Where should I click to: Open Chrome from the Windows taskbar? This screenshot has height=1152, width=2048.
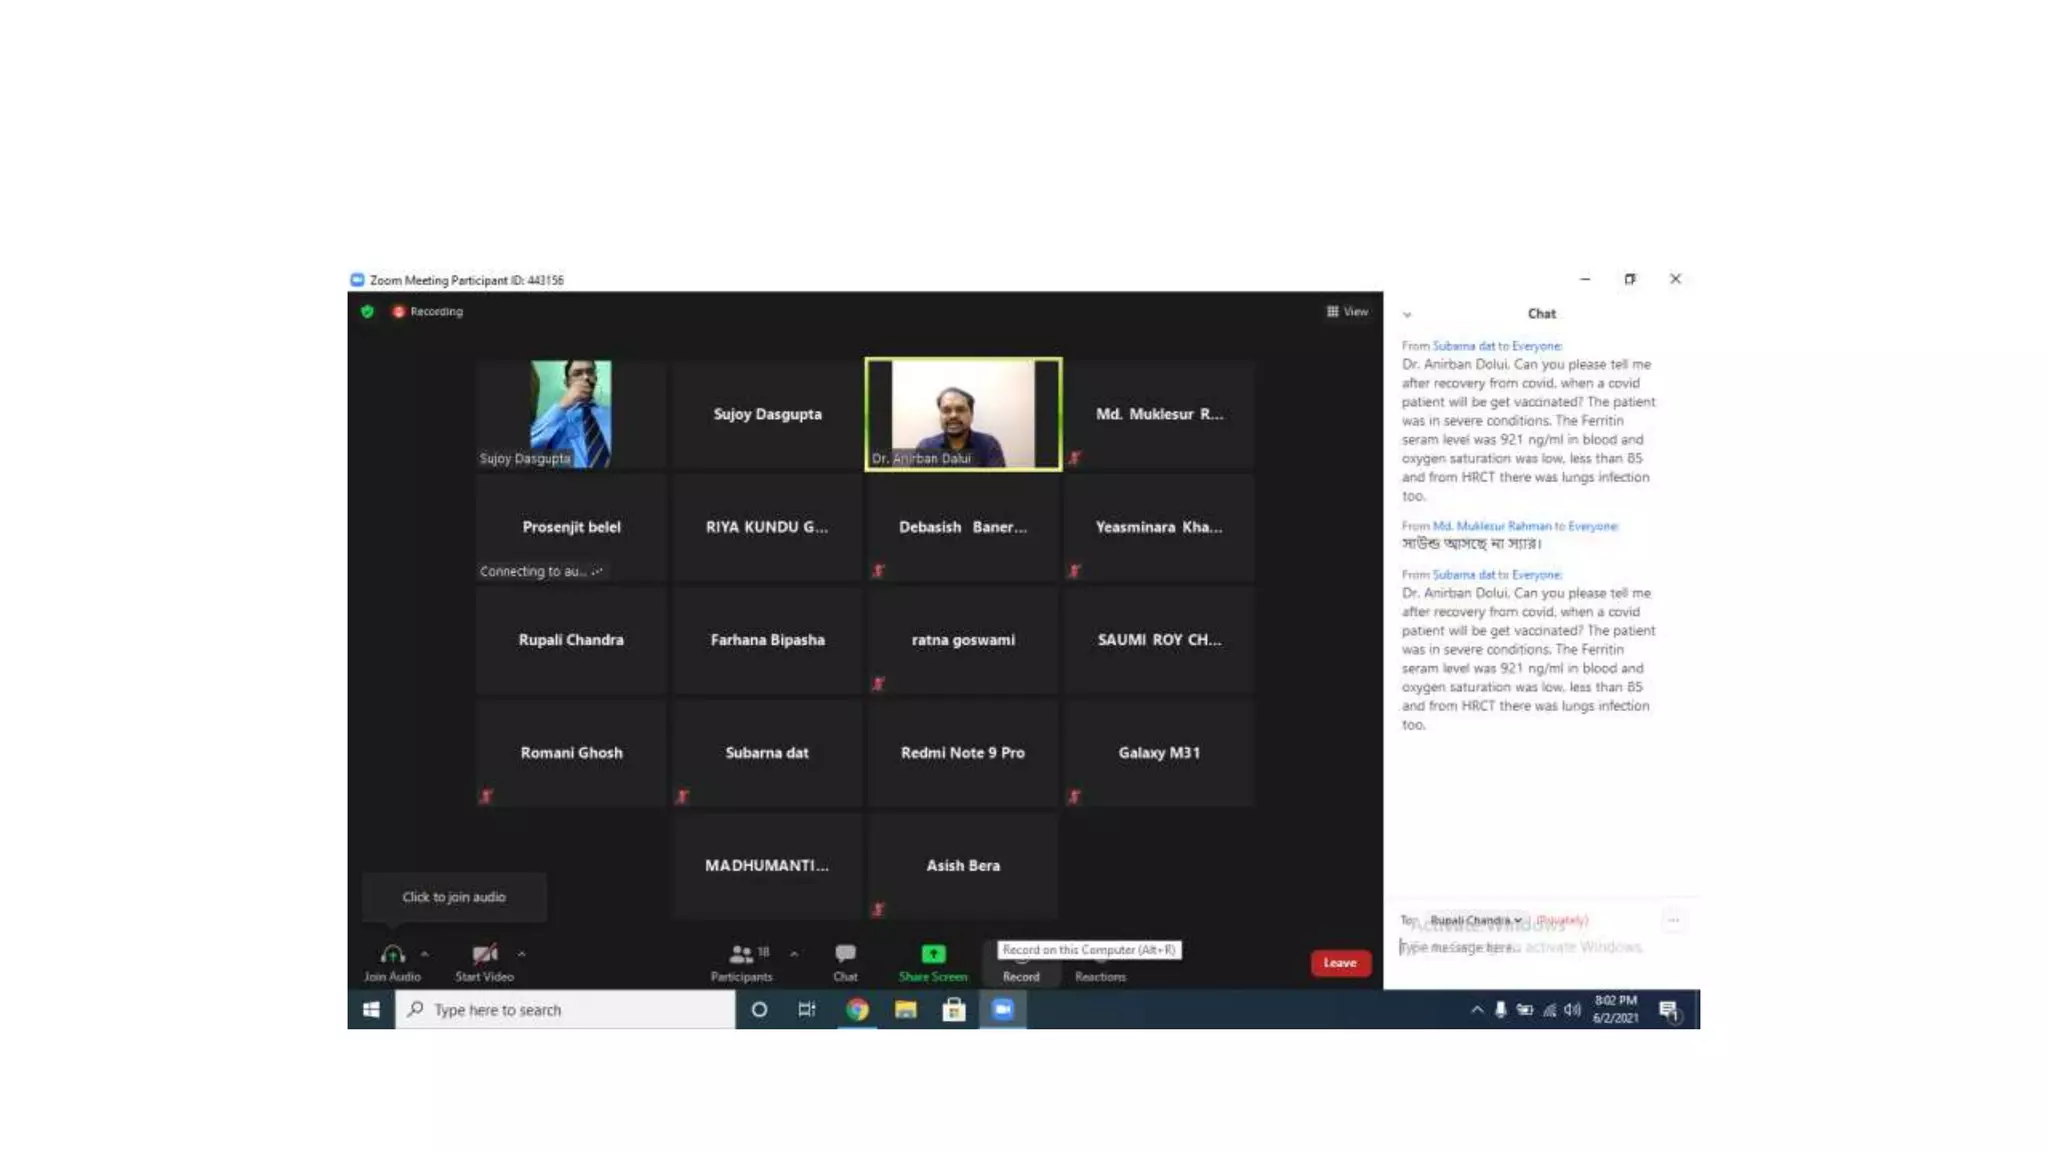point(857,1010)
